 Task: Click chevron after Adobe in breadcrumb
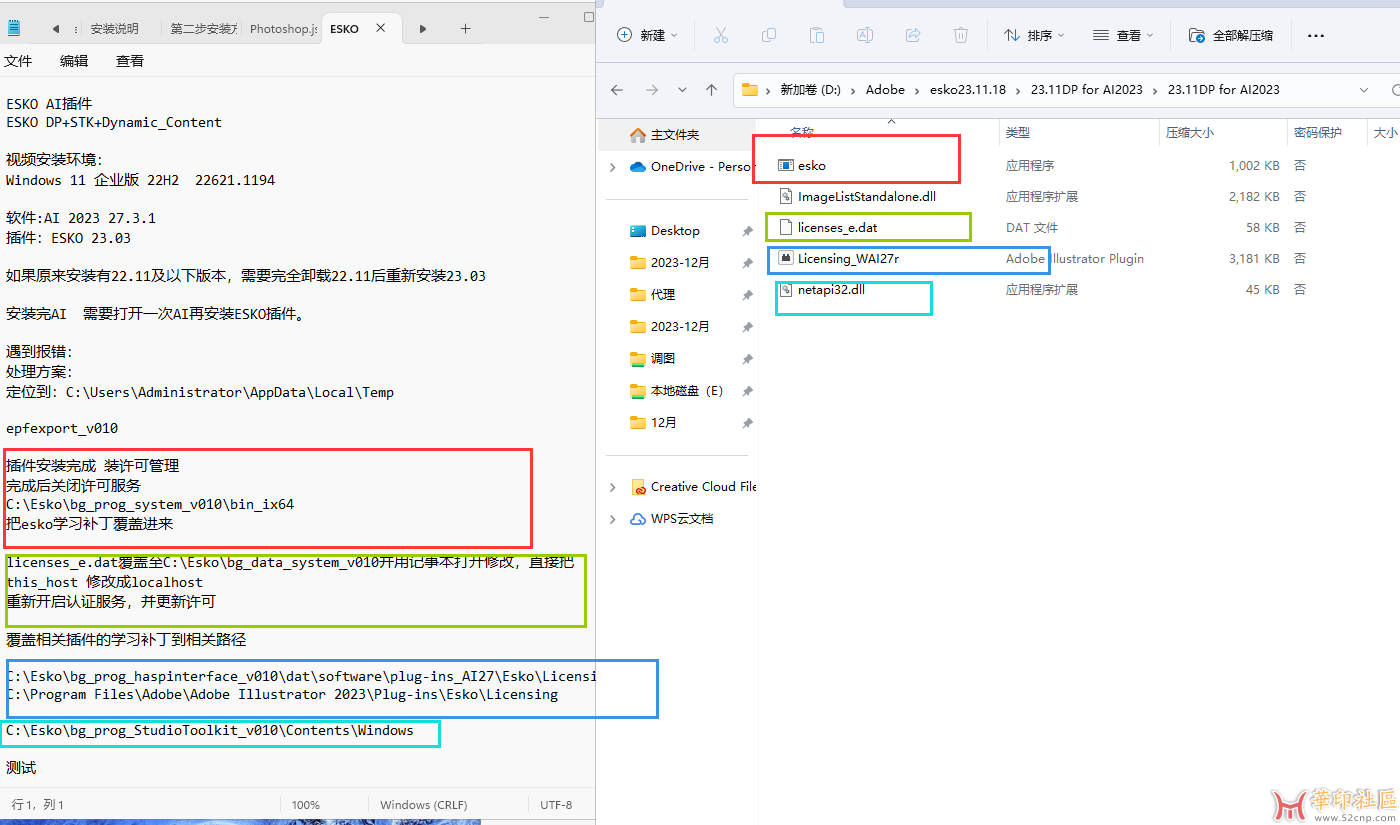(916, 89)
